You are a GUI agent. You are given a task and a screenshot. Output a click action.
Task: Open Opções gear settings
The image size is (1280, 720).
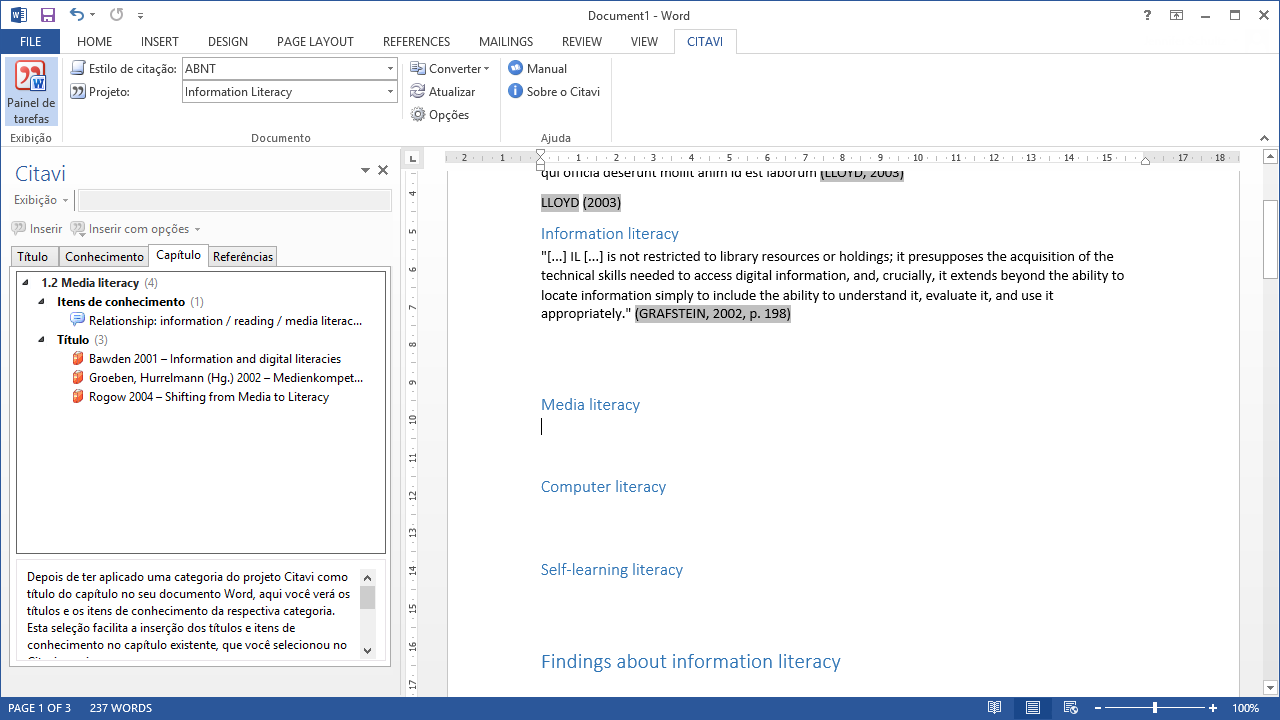click(440, 114)
